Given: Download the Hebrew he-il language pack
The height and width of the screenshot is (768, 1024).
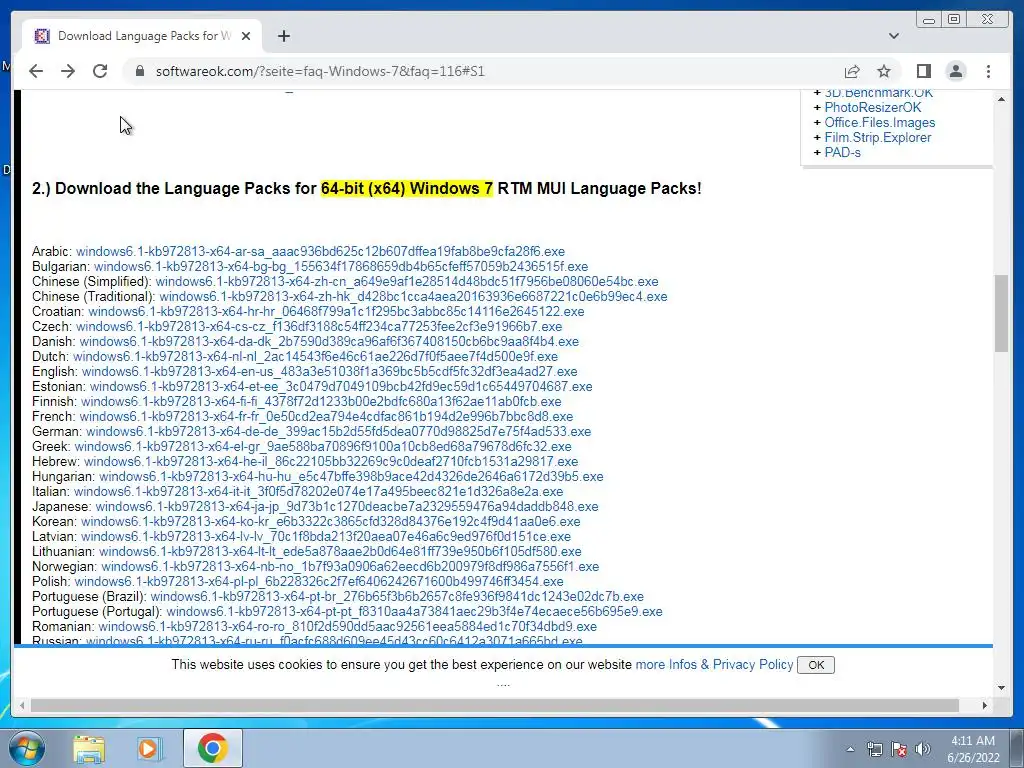Looking at the screenshot, I should tap(331, 462).
